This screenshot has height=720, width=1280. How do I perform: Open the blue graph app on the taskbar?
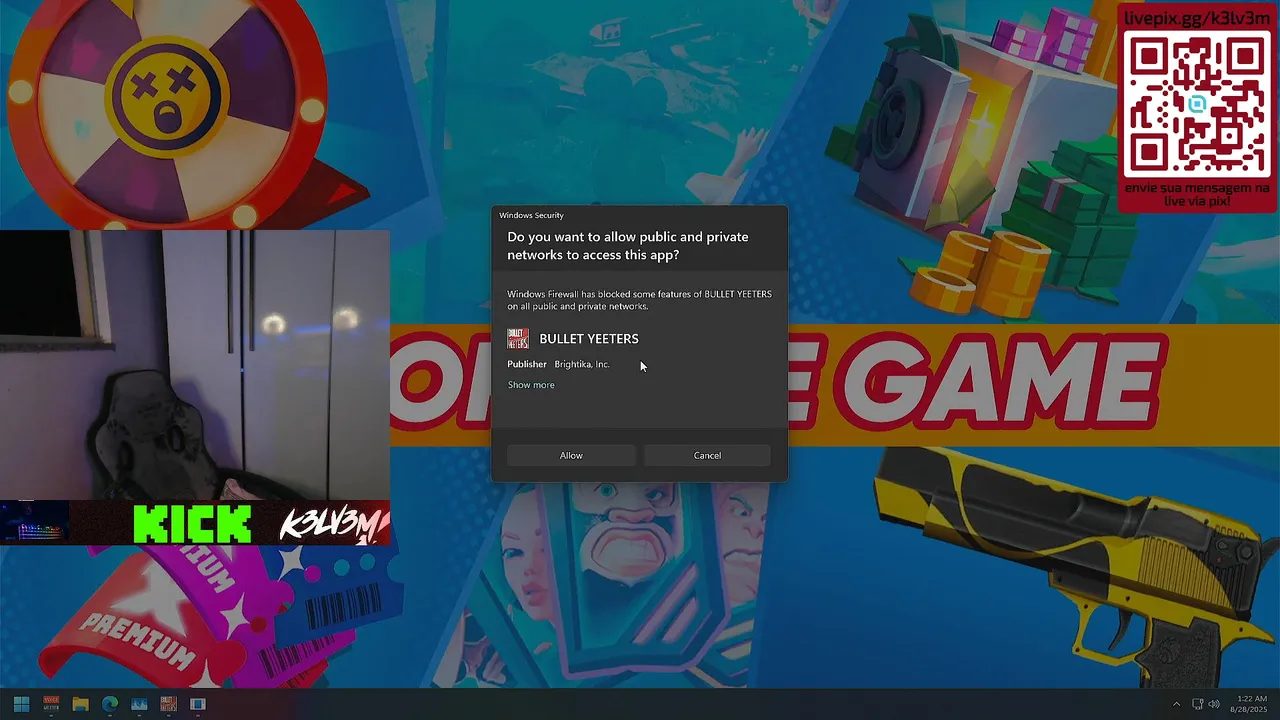139,704
